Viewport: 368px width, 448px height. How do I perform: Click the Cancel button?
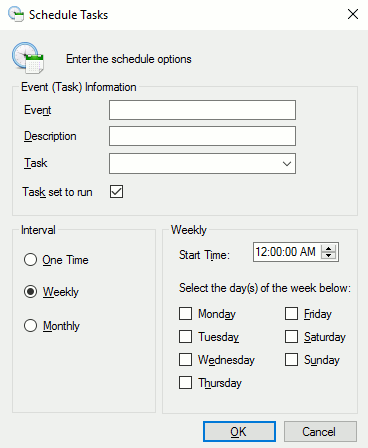pyautogui.click(x=320, y=432)
